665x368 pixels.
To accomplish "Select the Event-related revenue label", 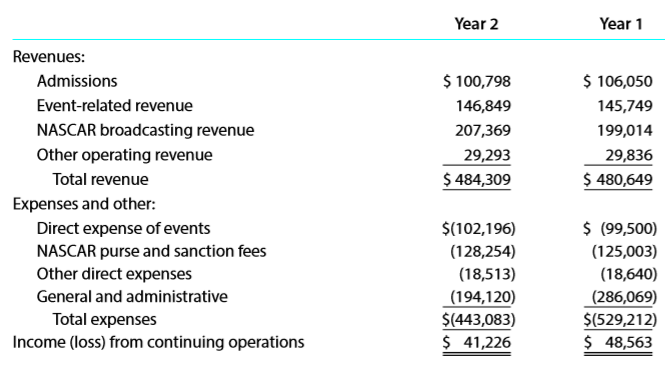I will point(115,106).
